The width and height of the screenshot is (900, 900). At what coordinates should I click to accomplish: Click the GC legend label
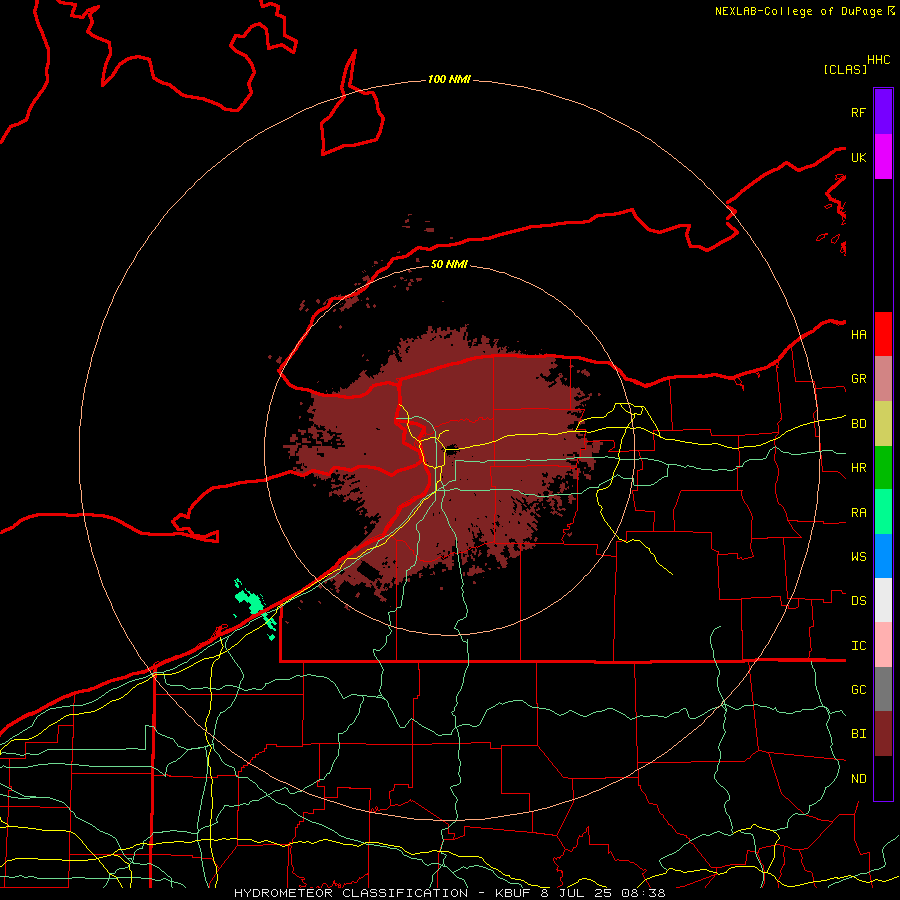(x=858, y=690)
